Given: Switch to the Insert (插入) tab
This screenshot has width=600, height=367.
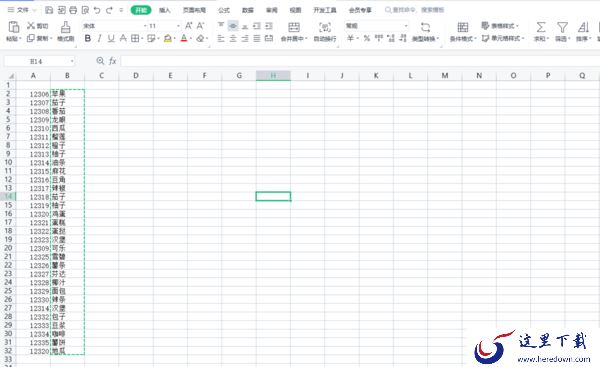Looking at the screenshot, I should (x=165, y=10).
